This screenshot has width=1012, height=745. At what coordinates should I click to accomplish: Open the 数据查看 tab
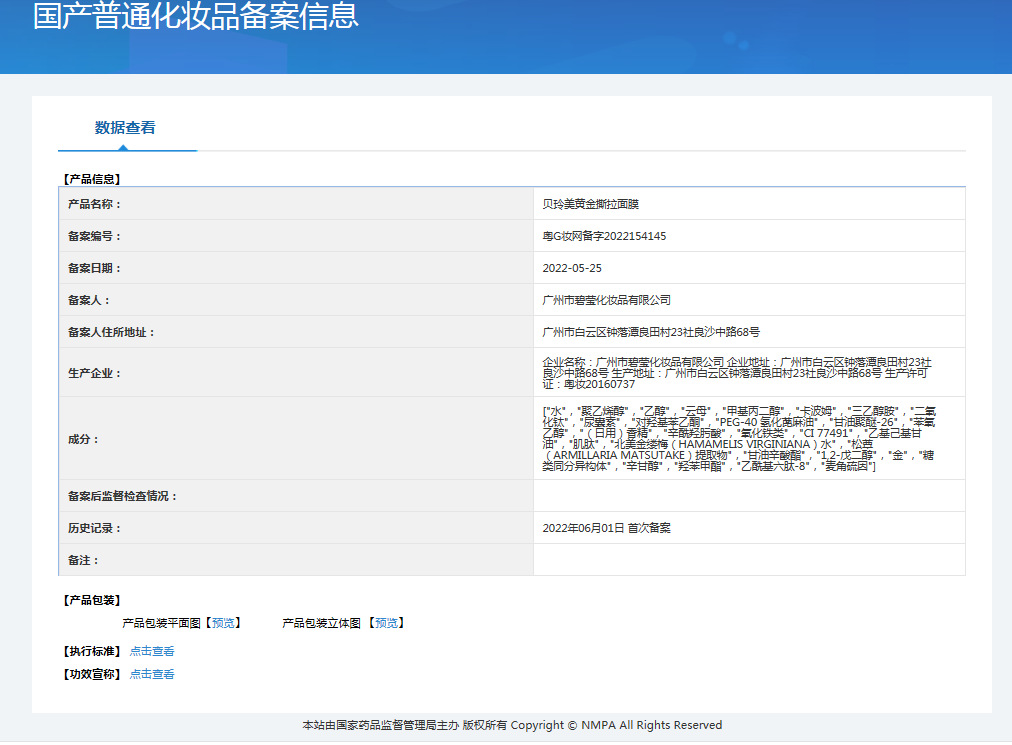click(x=125, y=128)
